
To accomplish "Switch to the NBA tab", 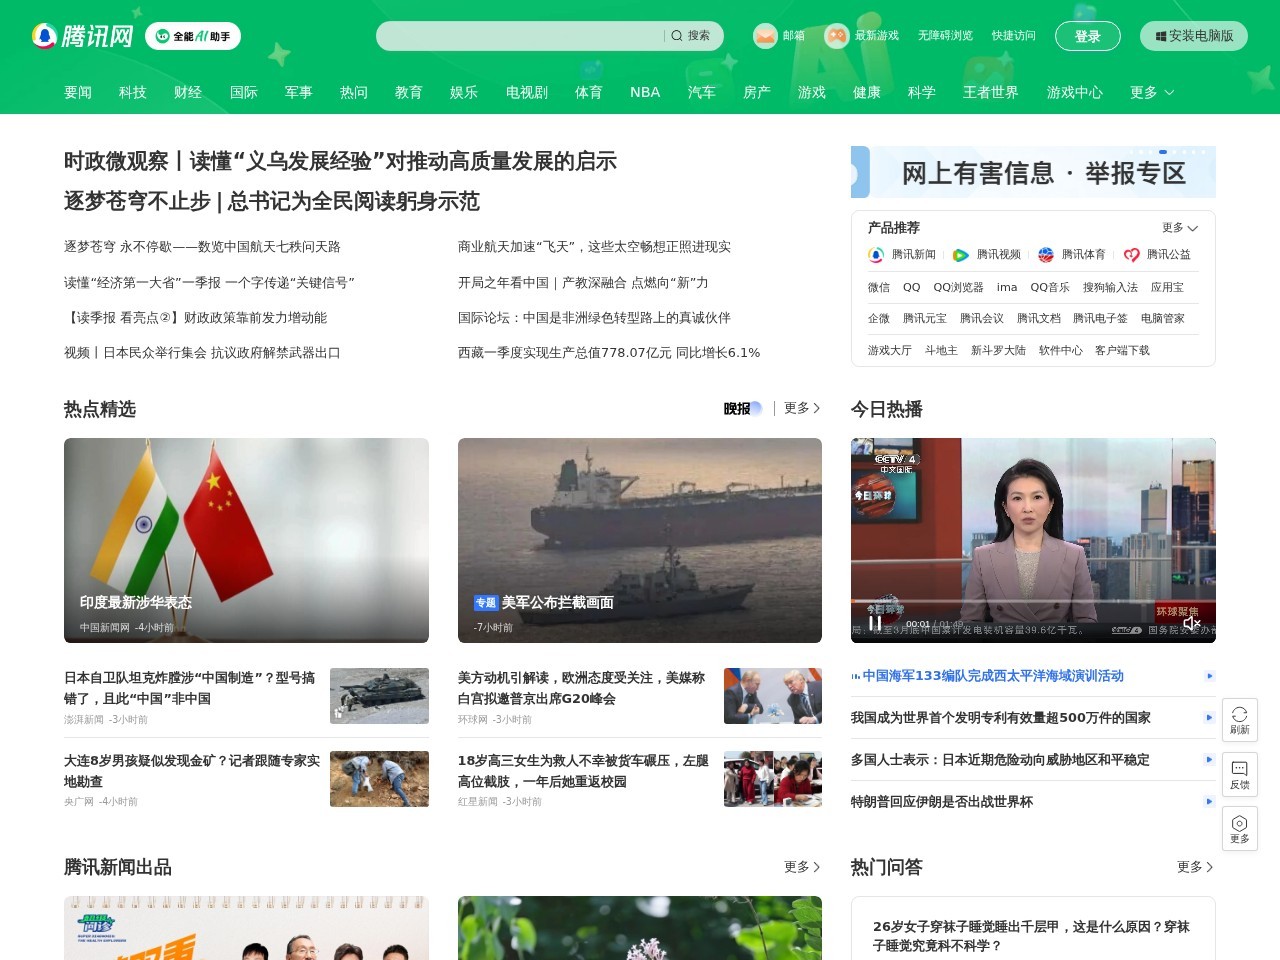I will [x=645, y=92].
